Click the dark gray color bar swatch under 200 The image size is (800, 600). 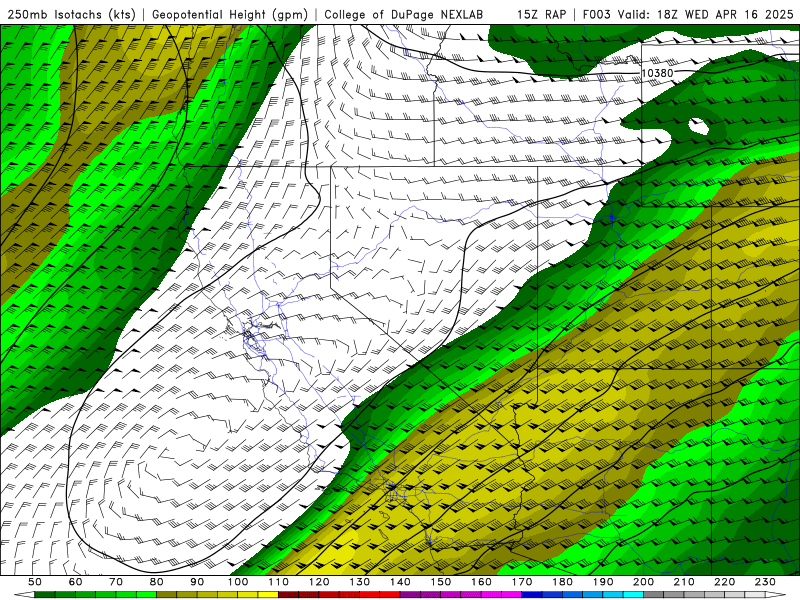point(654,595)
